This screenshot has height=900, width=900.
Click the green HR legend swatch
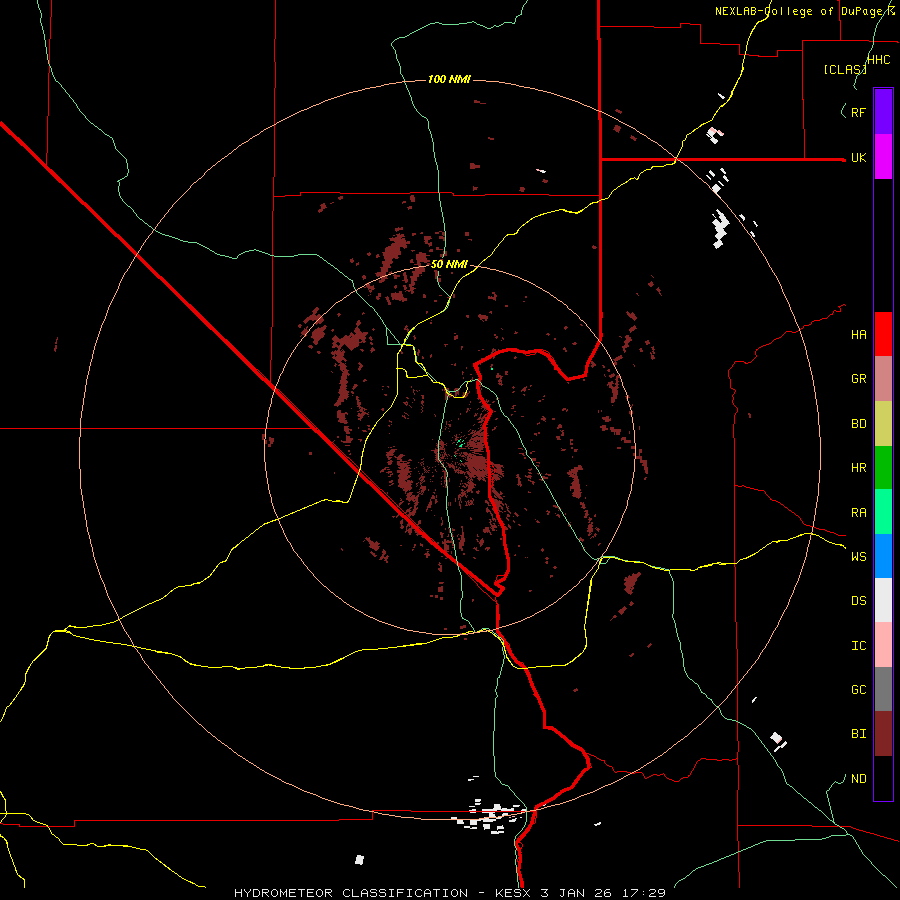[x=883, y=467]
